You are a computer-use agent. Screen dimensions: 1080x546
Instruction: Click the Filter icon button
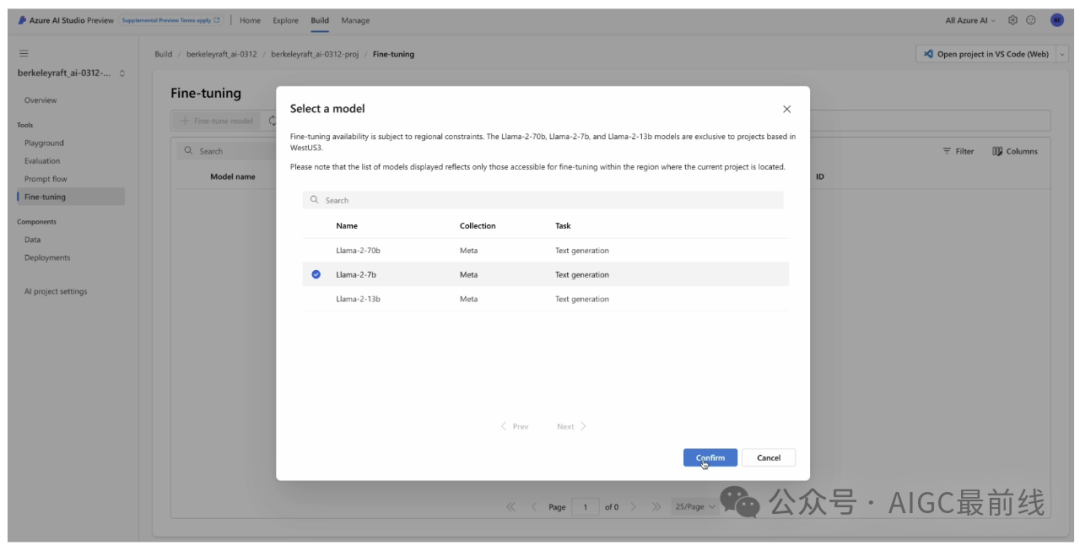[x=958, y=151]
